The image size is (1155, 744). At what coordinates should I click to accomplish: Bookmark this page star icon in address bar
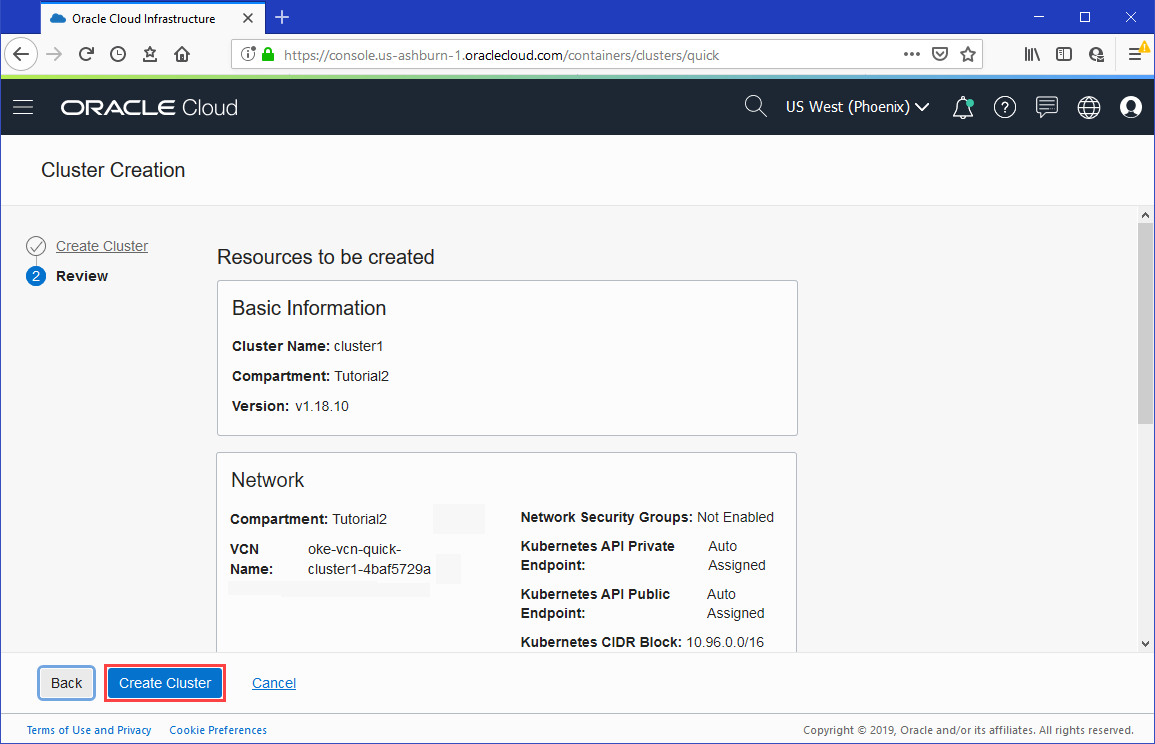point(968,55)
